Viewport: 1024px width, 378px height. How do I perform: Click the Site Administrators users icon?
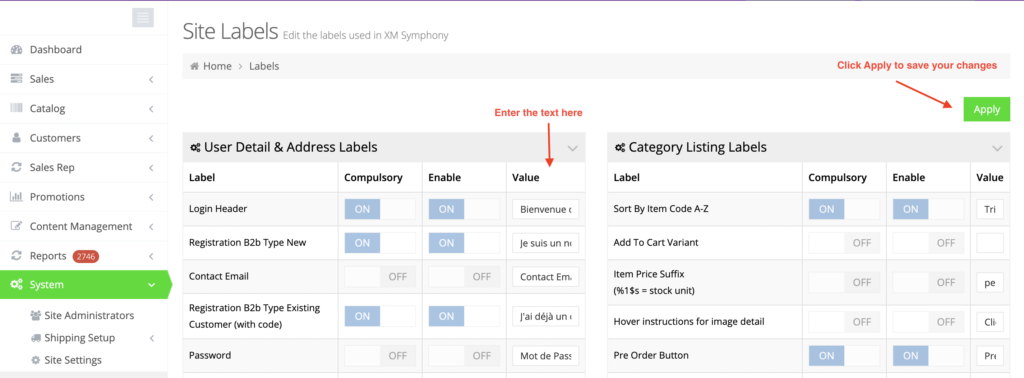[x=36, y=315]
